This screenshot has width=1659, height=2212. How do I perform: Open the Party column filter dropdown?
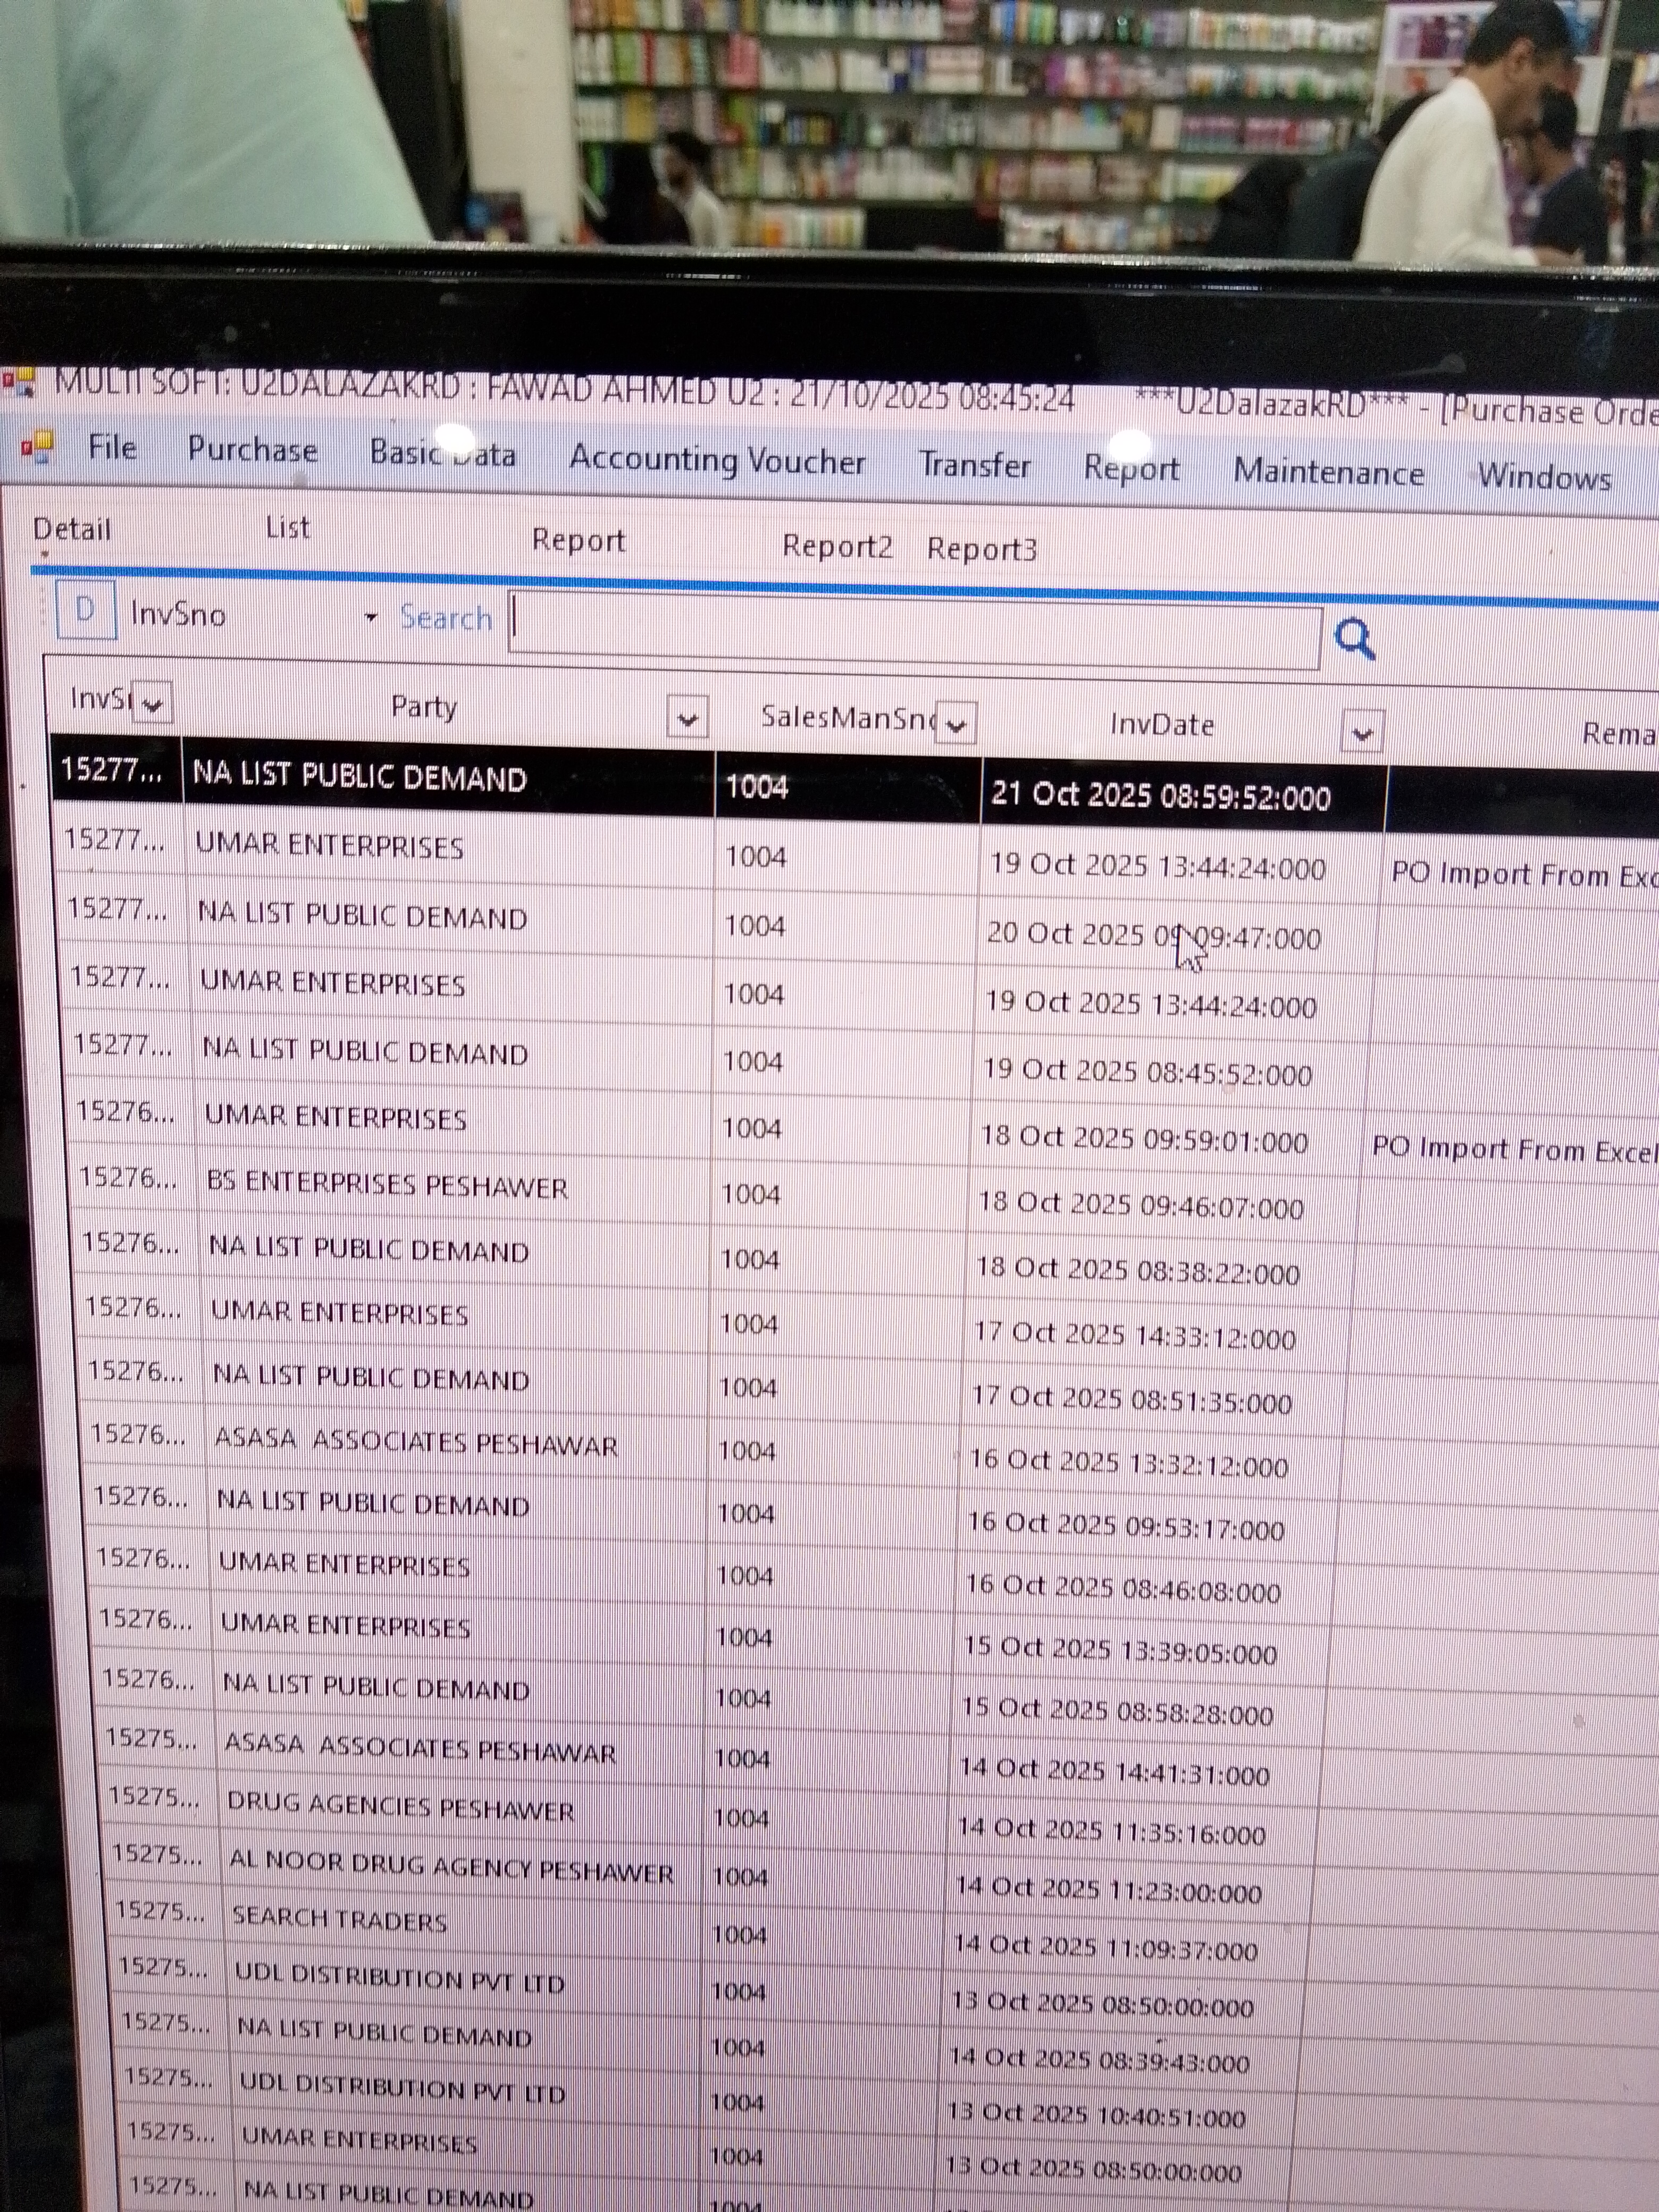[x=687, y=717]
